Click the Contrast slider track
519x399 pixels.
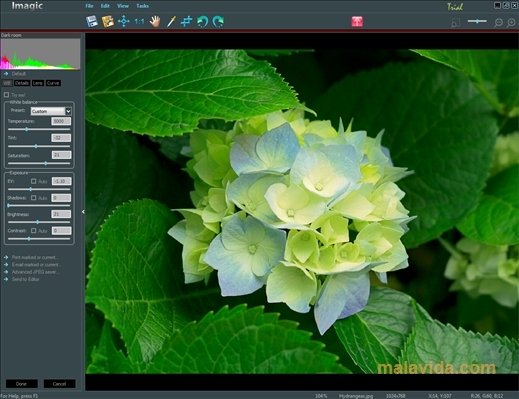coord(39,239)
